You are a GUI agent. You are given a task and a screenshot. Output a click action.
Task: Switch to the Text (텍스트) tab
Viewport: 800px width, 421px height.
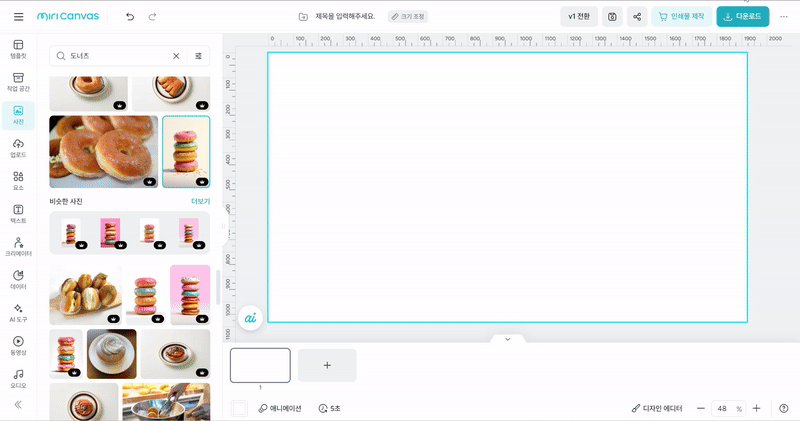click(18, 214)
